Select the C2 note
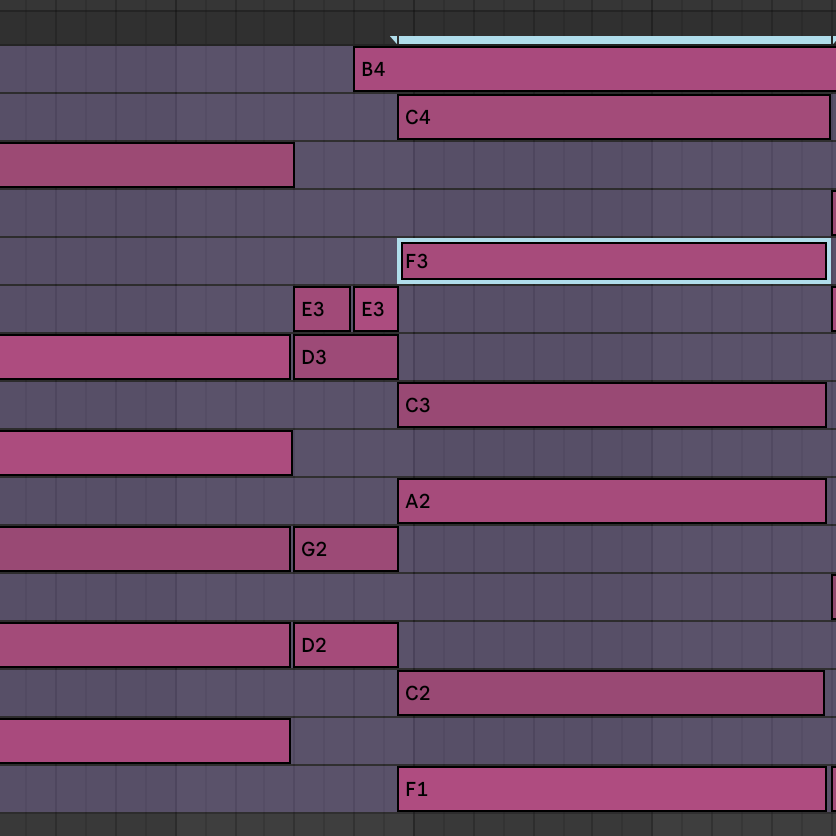836x836 pixels. pyautogui.click(x=611, y=693)
